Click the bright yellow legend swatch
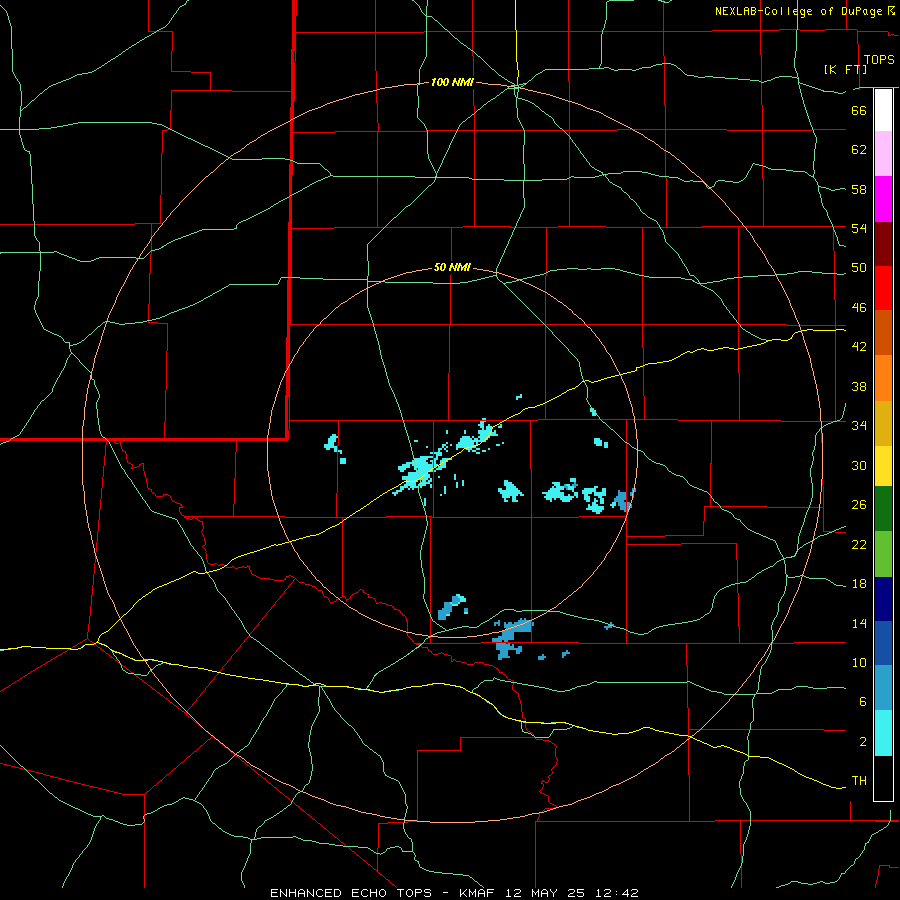 point(883,466)
